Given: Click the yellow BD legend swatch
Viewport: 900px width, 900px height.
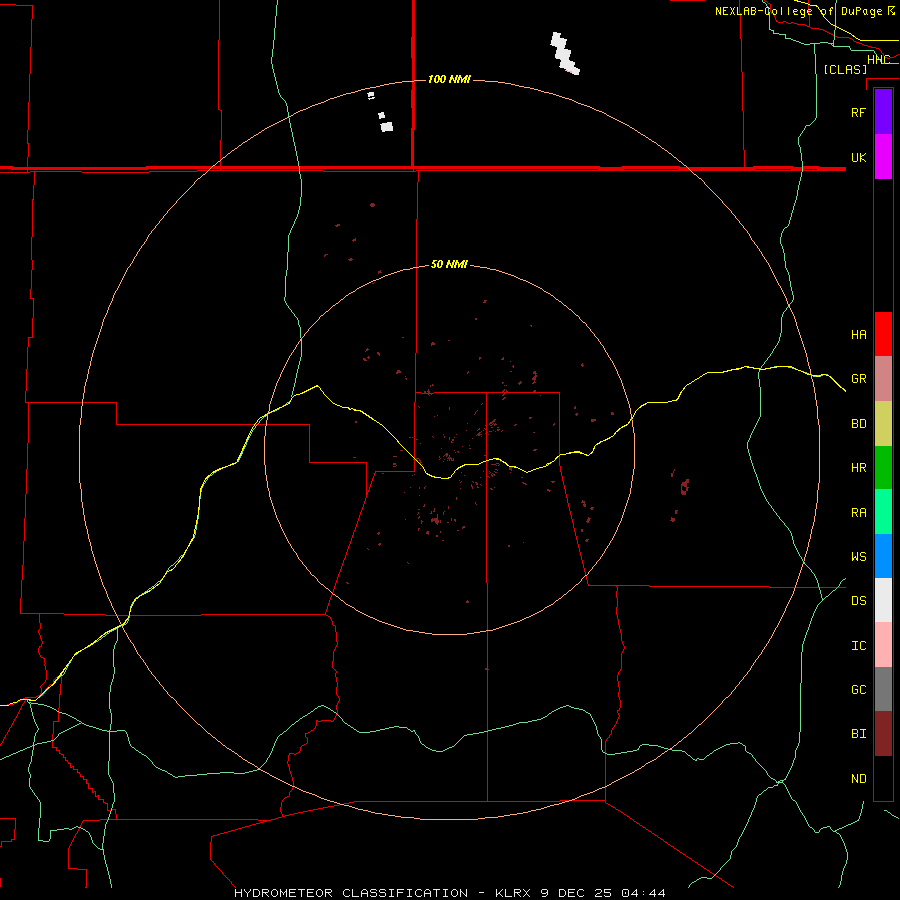Looking at the screenshot, I should pos(883,424).
